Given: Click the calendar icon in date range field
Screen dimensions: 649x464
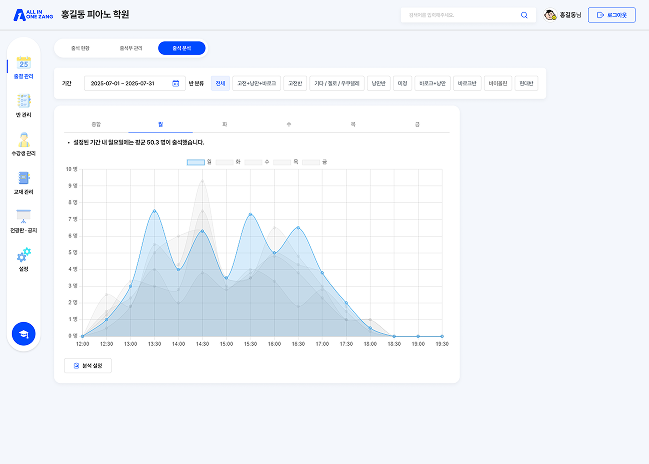Looking at the screenshot, I should [175, 83].
